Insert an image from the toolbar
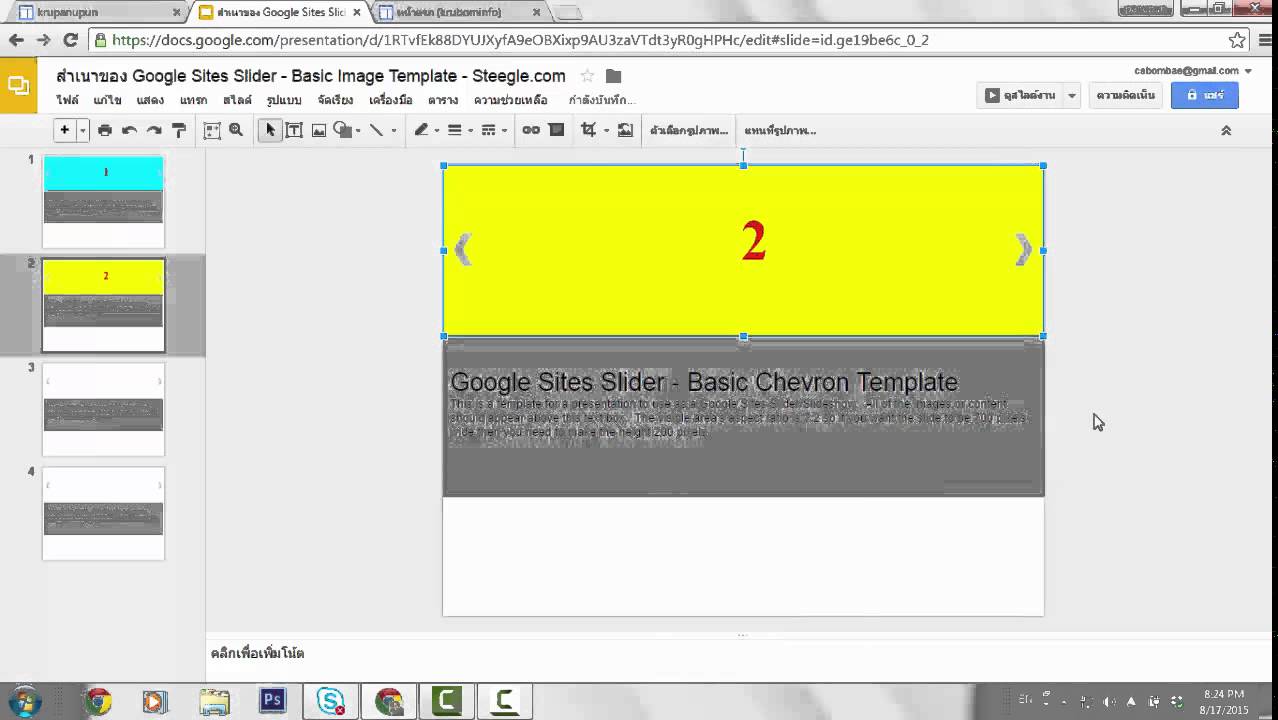 [x=319, y=130]
